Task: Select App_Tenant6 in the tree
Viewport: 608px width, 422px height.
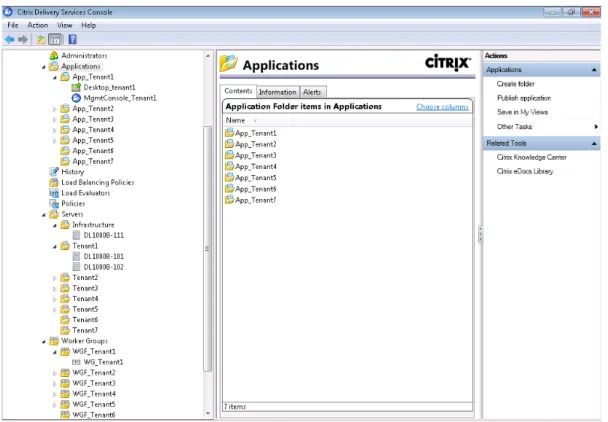Action: tap(93, 151)
